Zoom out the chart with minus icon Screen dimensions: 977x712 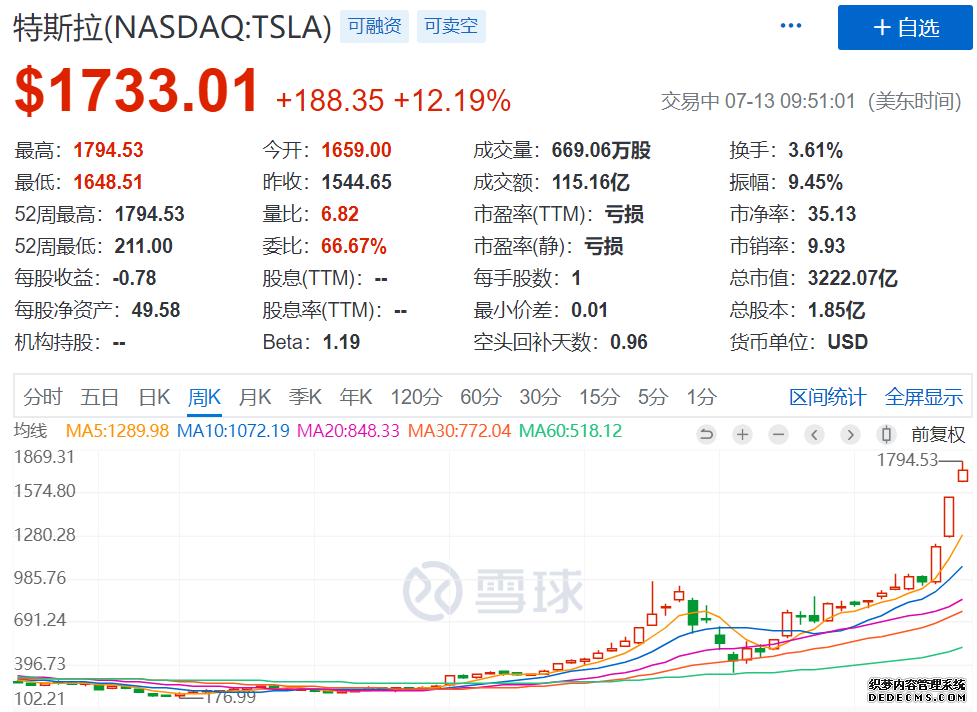click(x=778, y=434)
